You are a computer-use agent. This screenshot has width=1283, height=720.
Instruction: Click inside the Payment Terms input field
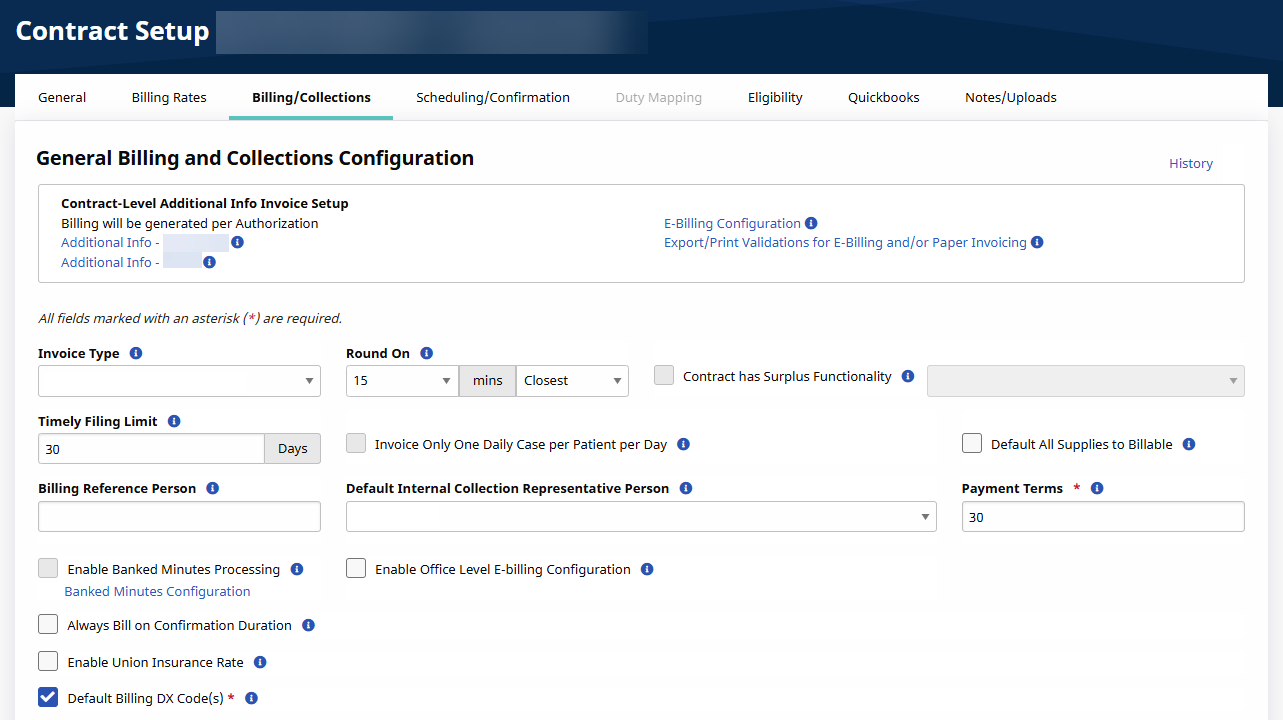[1102, 517]
